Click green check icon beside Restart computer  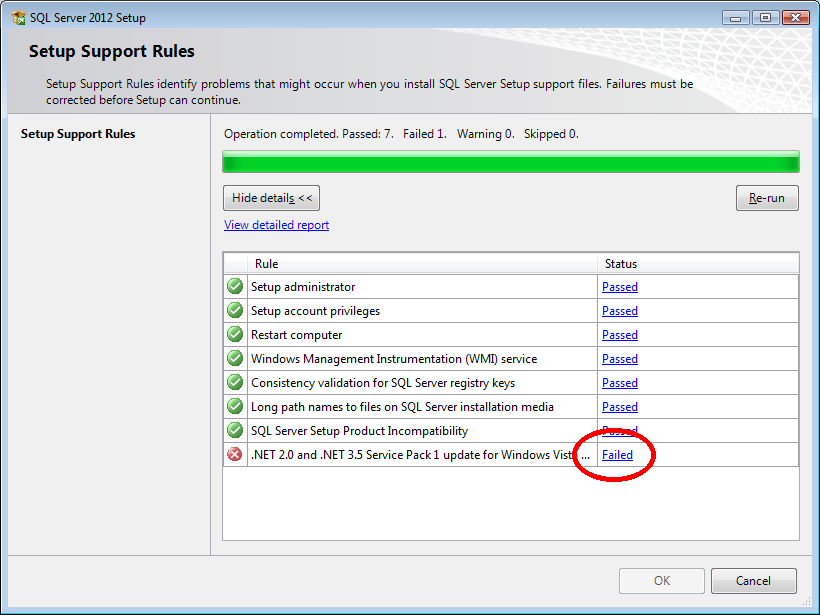tap(235, 334)
